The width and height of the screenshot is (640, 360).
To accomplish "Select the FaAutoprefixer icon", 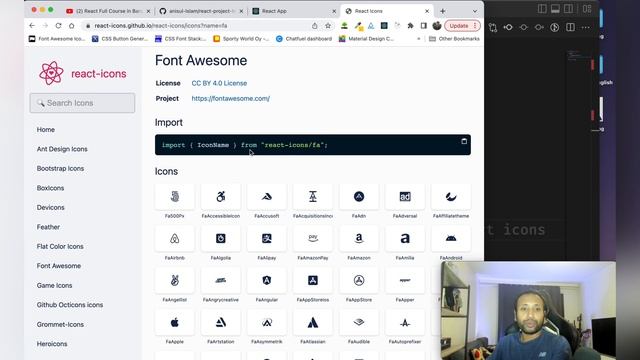I will coord(405,323).
